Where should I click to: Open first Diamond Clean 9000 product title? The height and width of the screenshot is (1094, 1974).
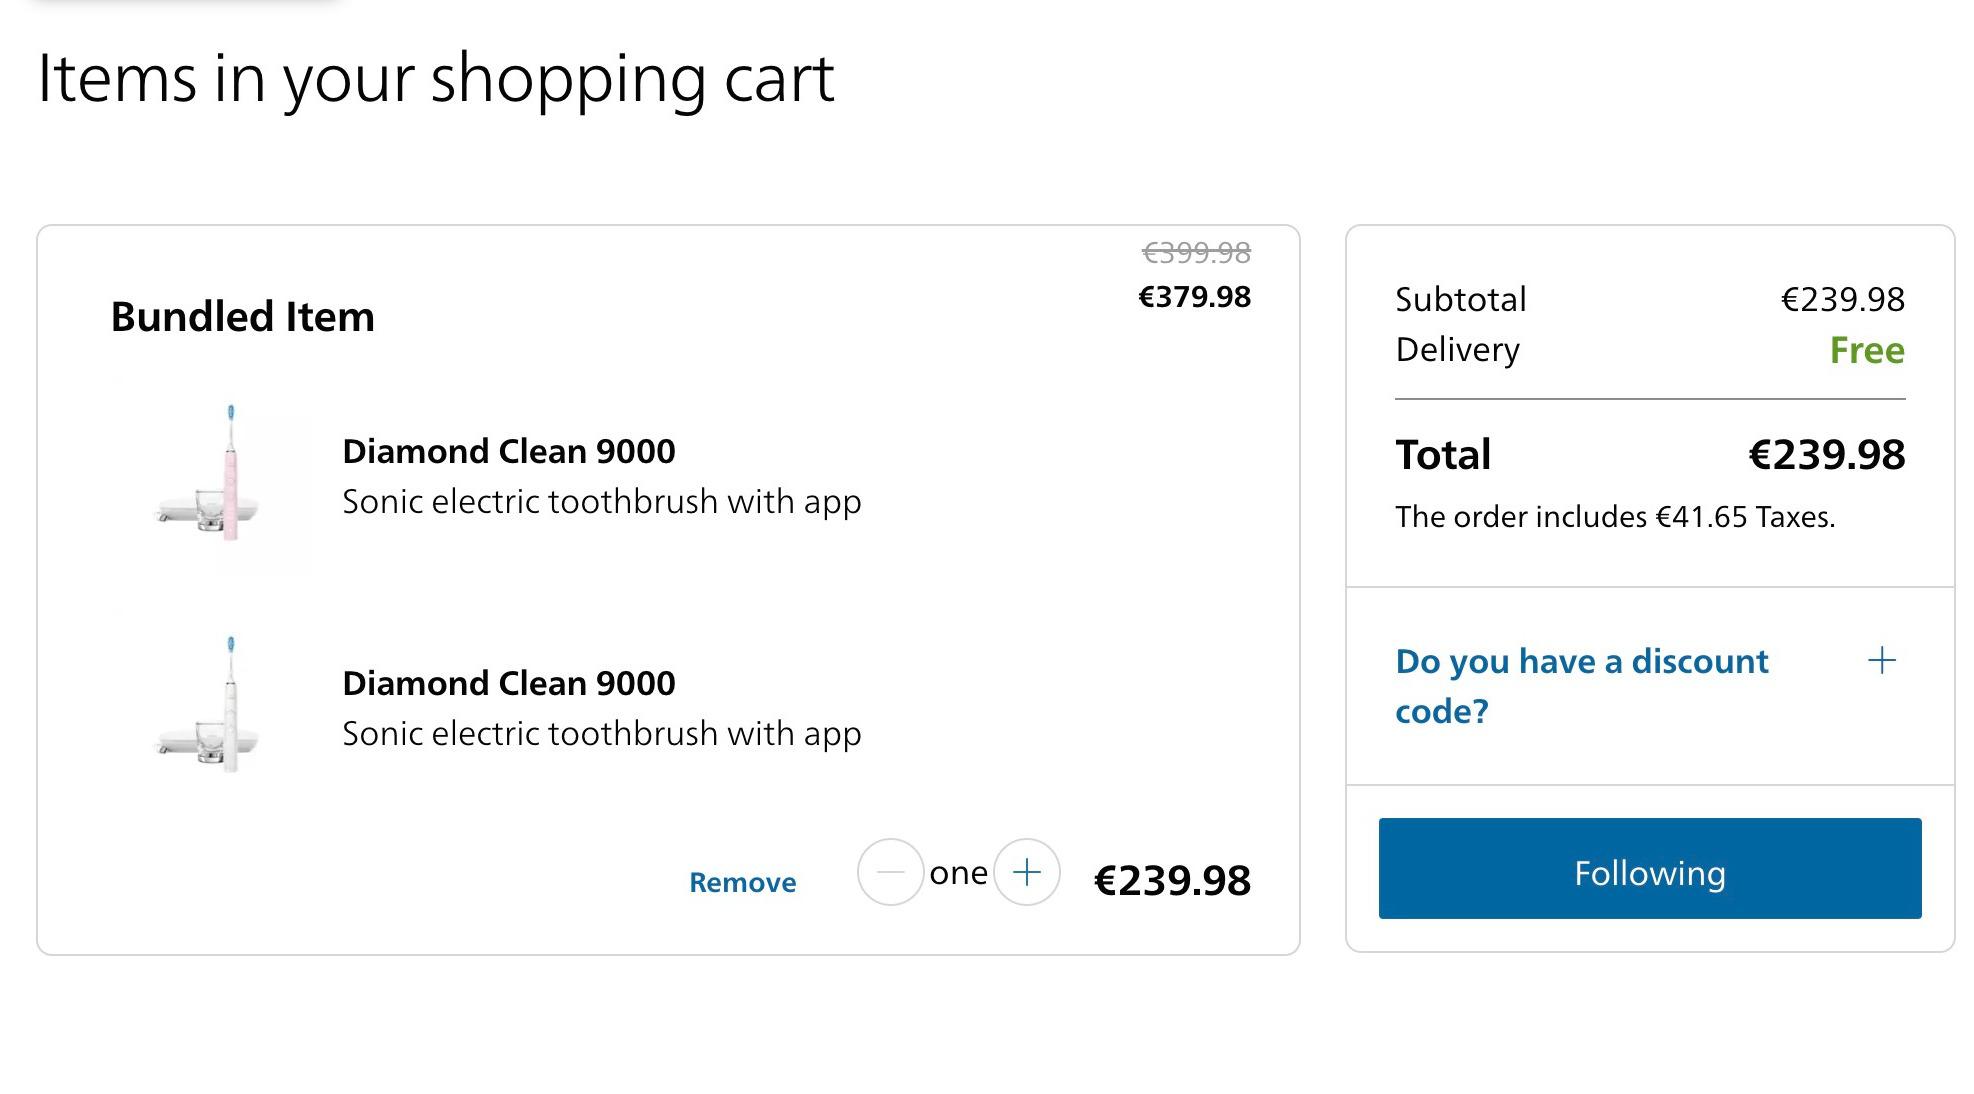(509, 451)
